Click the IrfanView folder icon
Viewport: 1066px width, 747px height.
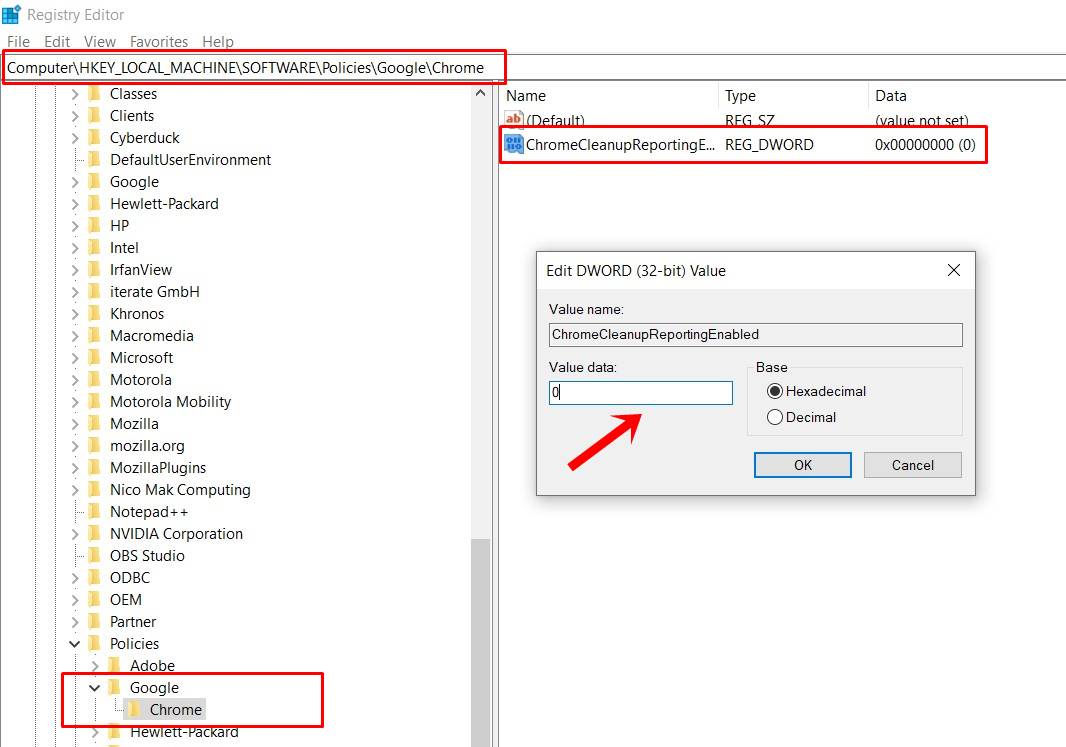(x=94, y=270)
